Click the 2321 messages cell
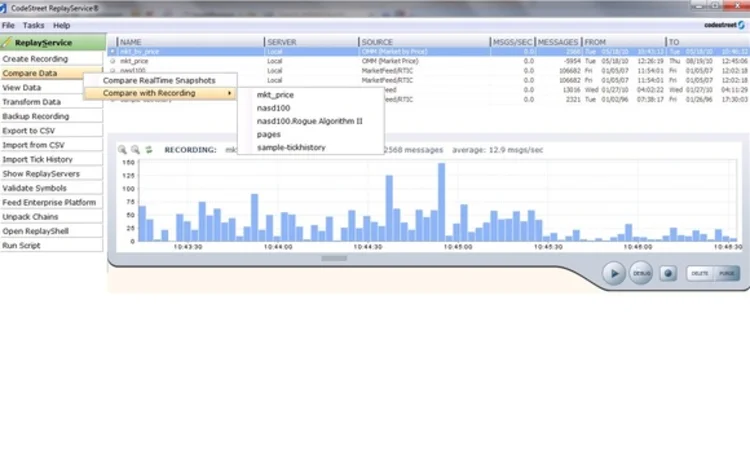Image resolution: width=750 pixels, height=463 pixels. 573,99
